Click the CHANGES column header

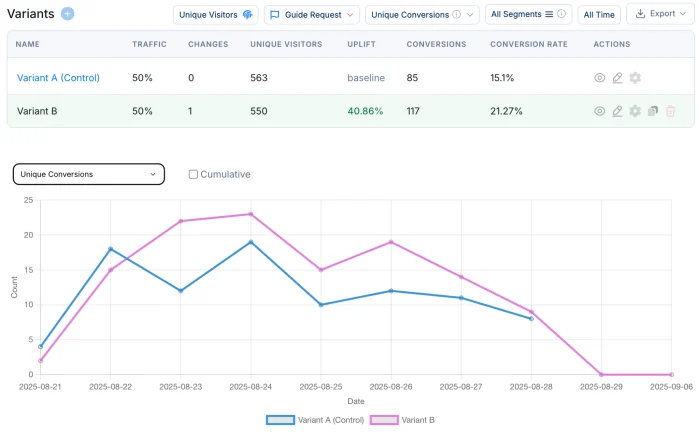(208, 44)
